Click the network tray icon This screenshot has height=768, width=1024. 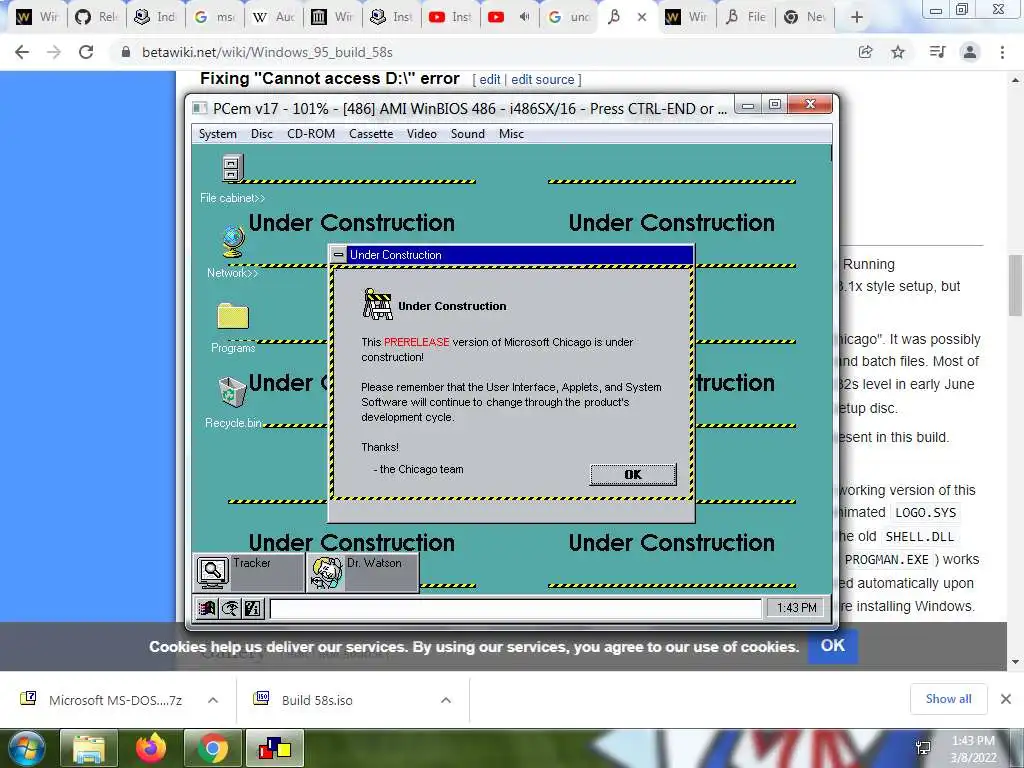coord(923,748)
